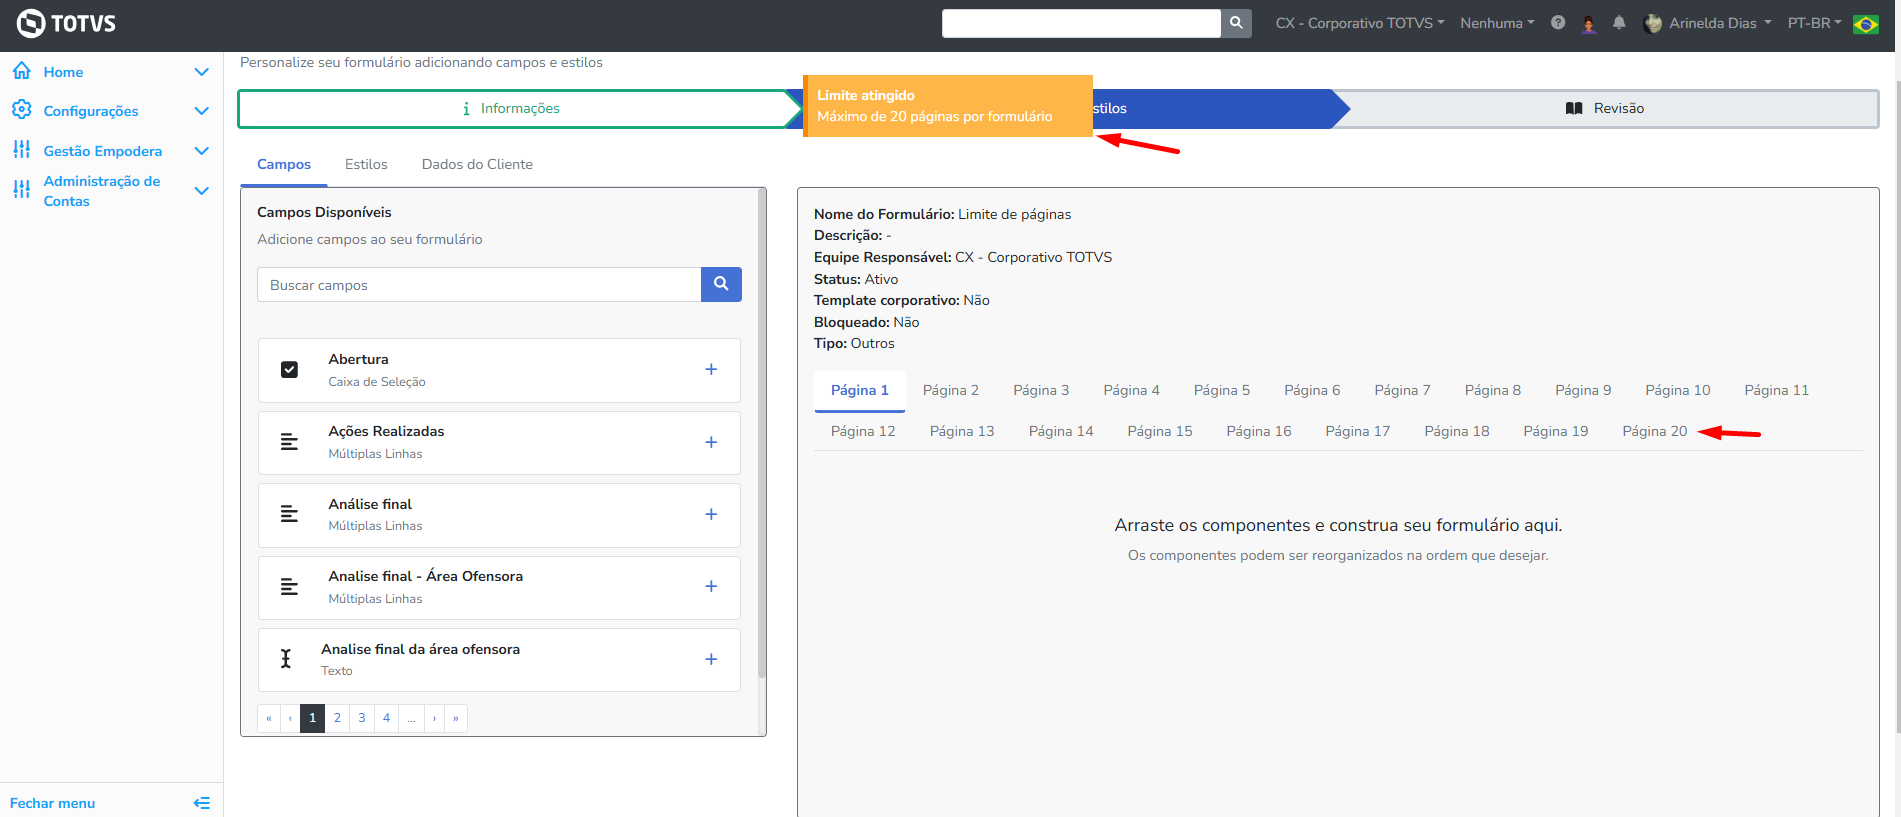This screenshot has height=817, width=1901.
Task: Add Ações Realizadas field with plus icon
Action: (x=711, y=442)
